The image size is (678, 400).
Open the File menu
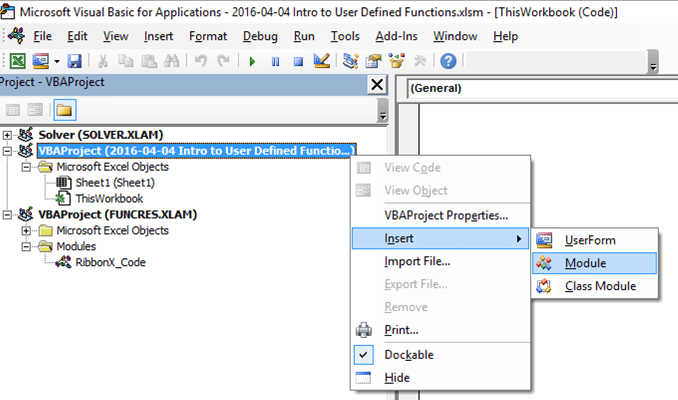[x=42, y=36]
